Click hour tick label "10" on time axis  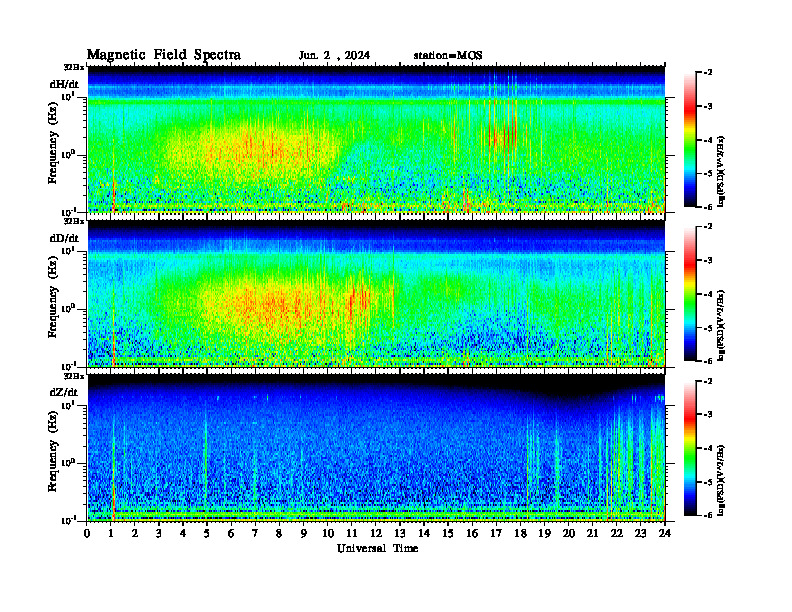coord(328,534)
